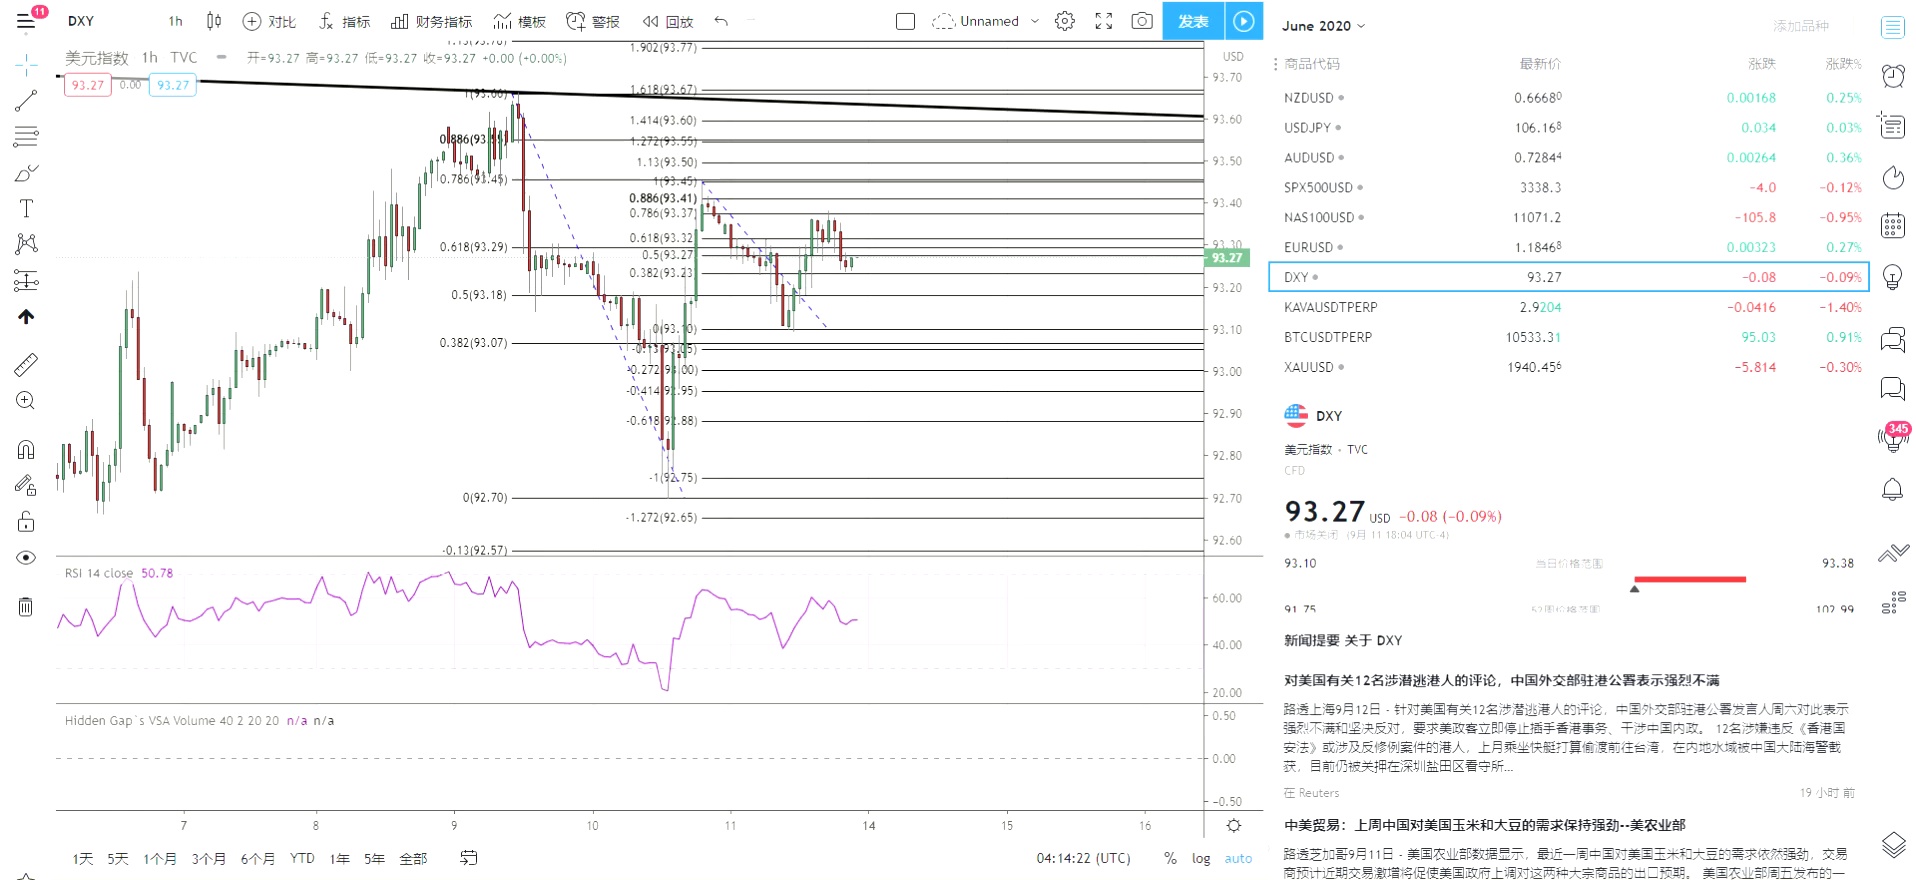Image resolution: width=1916 pixels, height=880 pixels.
Task: Open the go to date icon
Action: (468, 858)
